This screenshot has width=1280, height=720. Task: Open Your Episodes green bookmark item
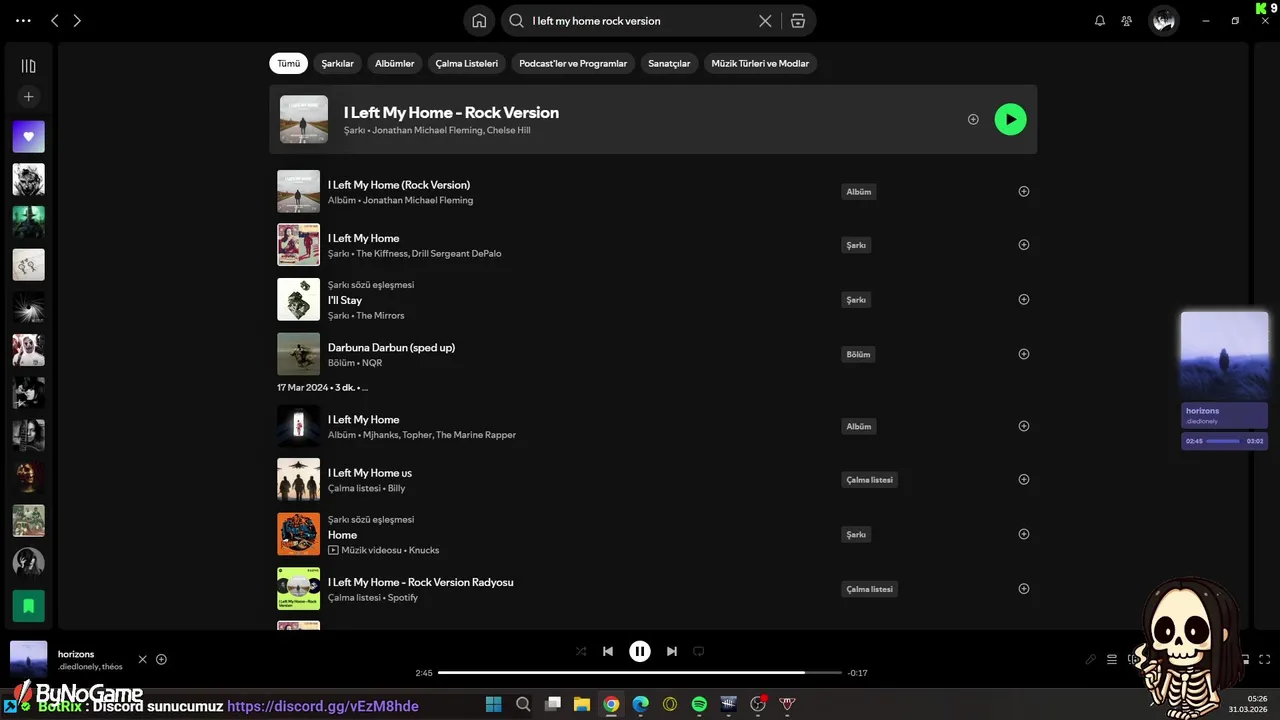pos(28,605)
